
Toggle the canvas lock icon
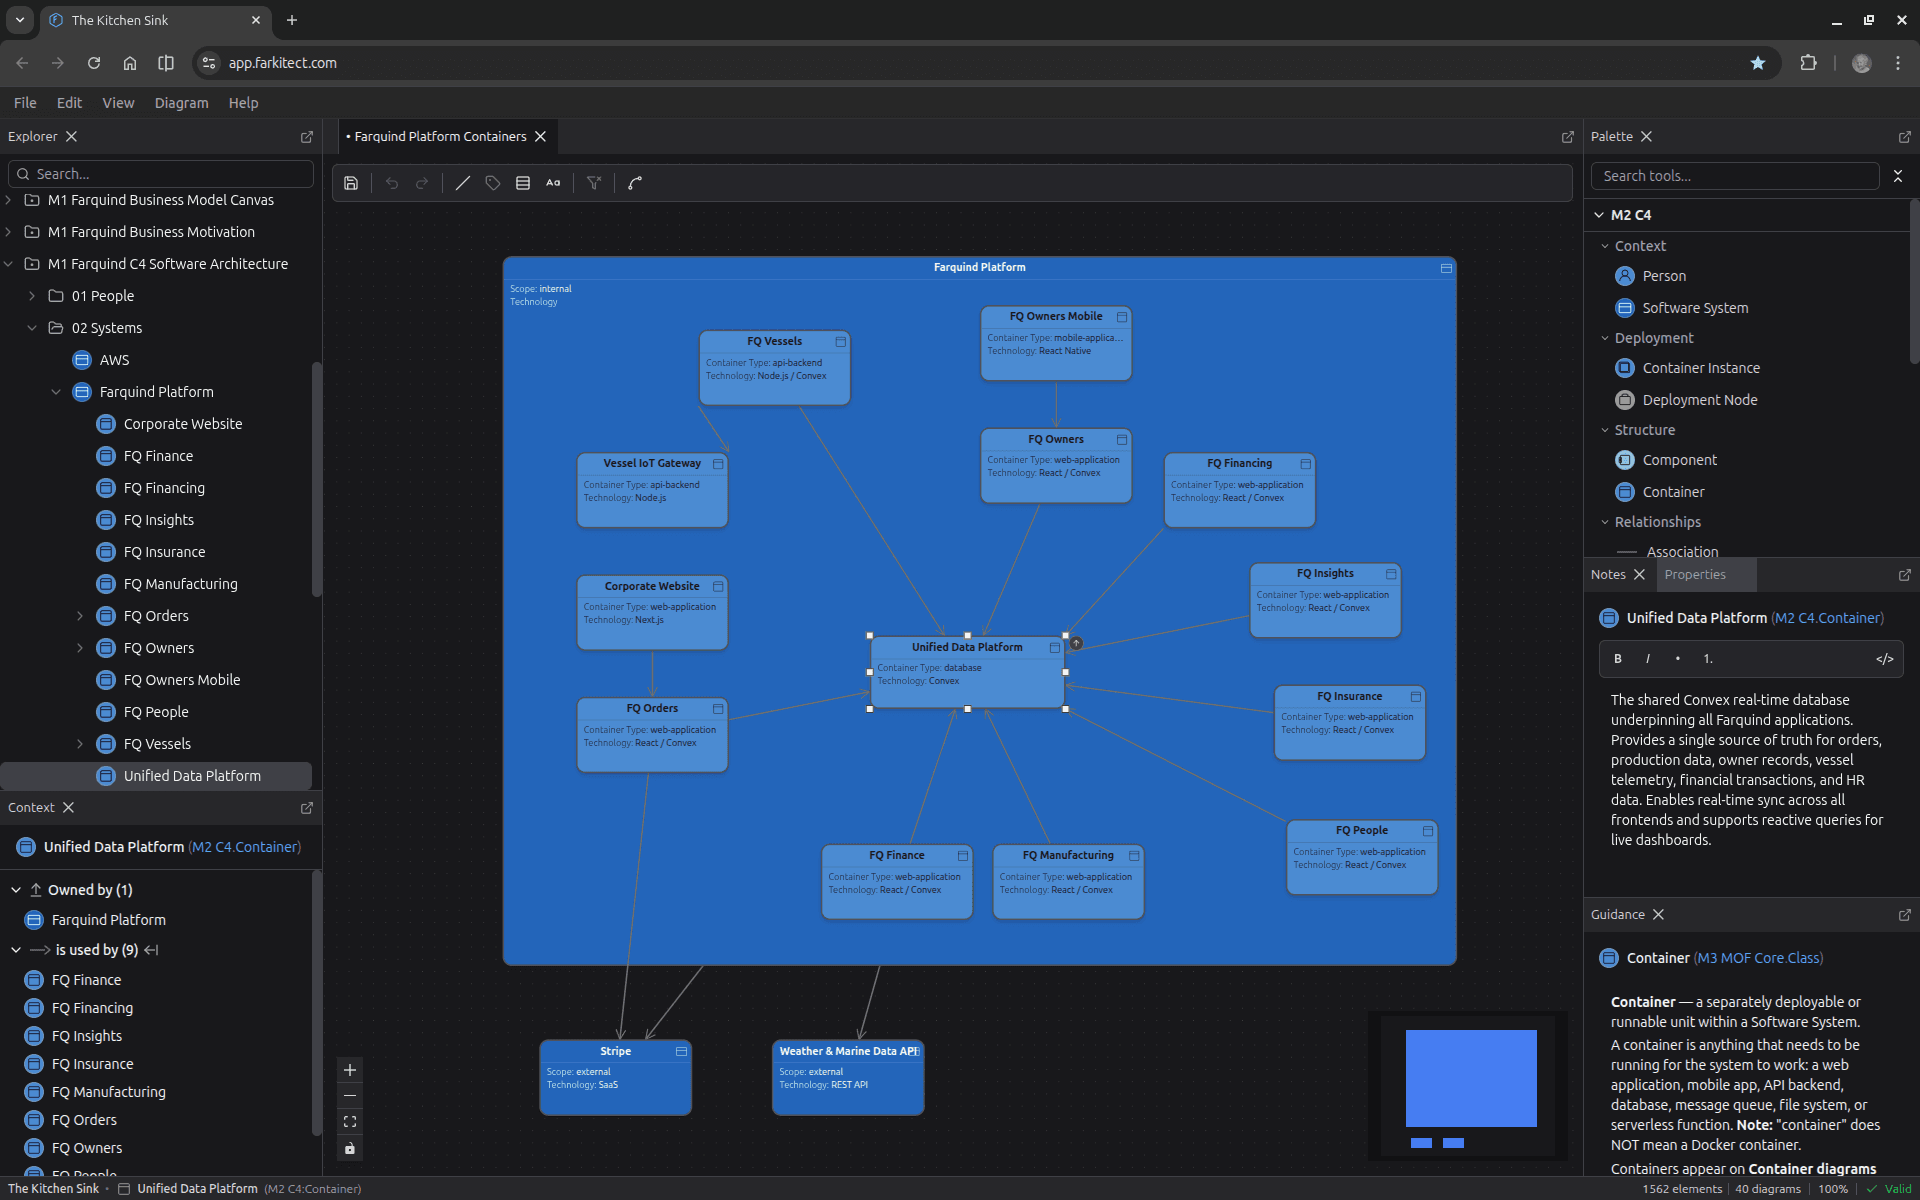tap(350, 1148)
